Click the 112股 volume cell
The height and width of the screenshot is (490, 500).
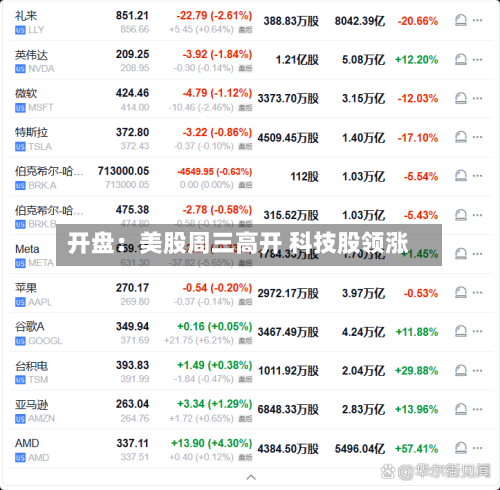click(x=304, y=176)
